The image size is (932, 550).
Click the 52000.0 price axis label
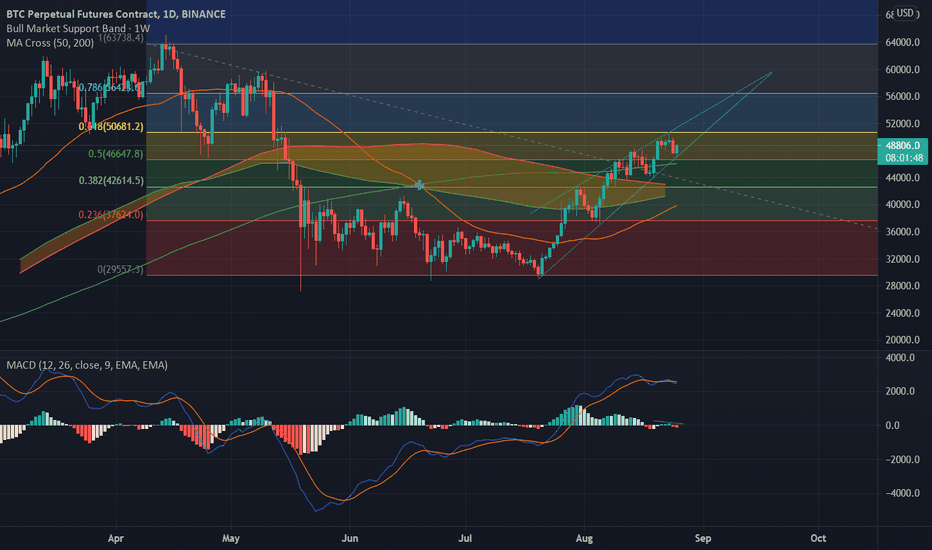click(x=902, y=124)
